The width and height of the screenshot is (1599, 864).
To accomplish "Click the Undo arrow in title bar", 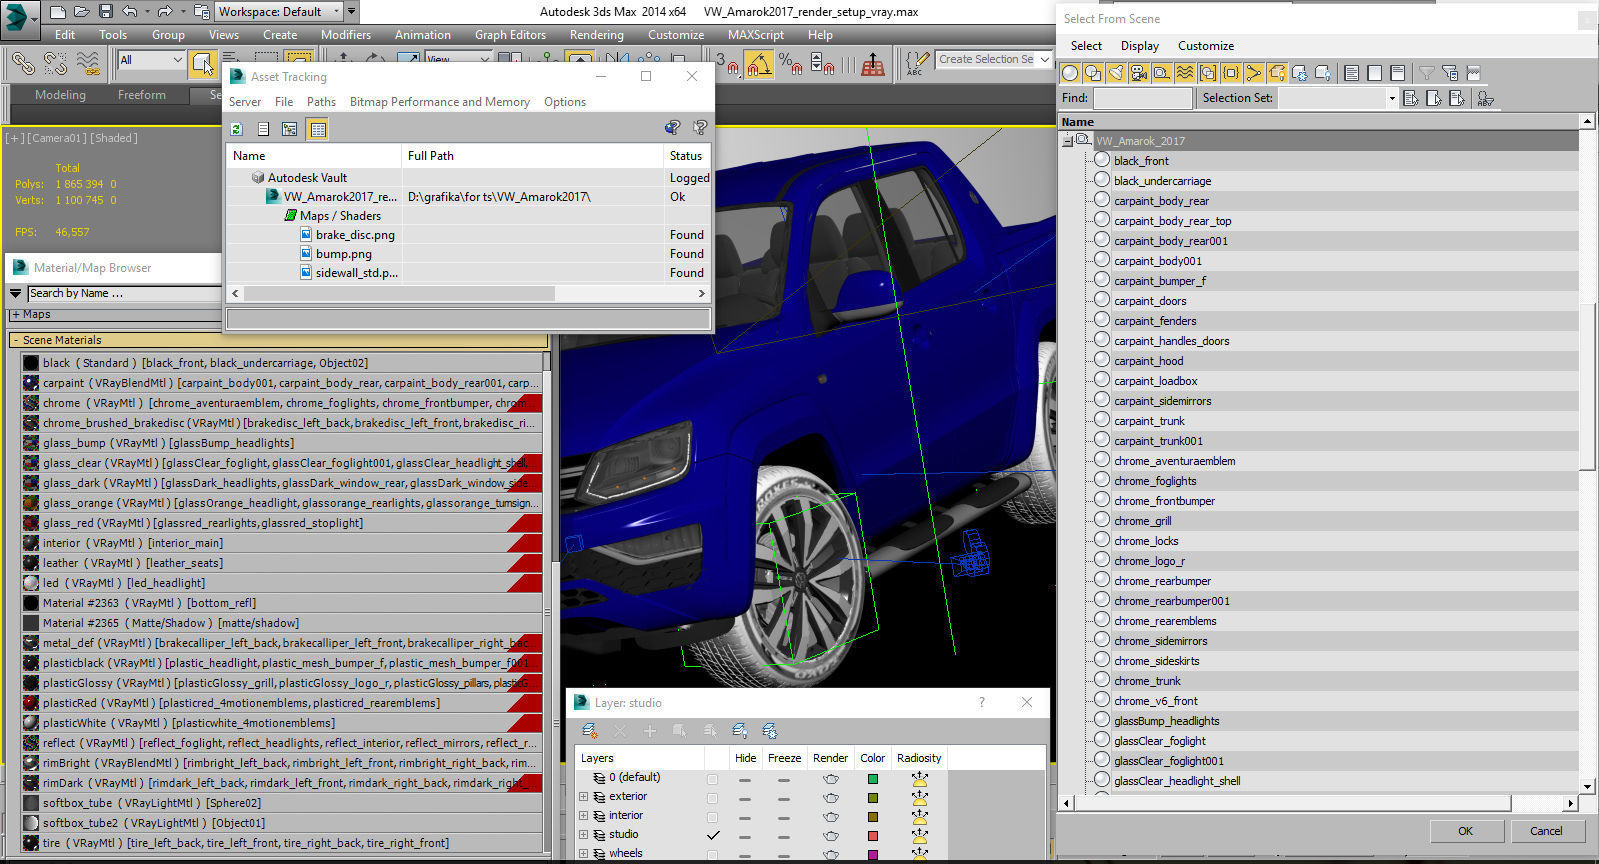I will (x=130, y=12).
